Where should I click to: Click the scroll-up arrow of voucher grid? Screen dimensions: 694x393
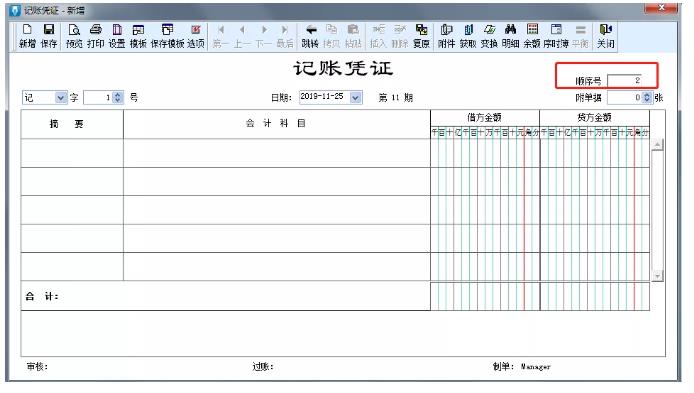pos(658,144)
